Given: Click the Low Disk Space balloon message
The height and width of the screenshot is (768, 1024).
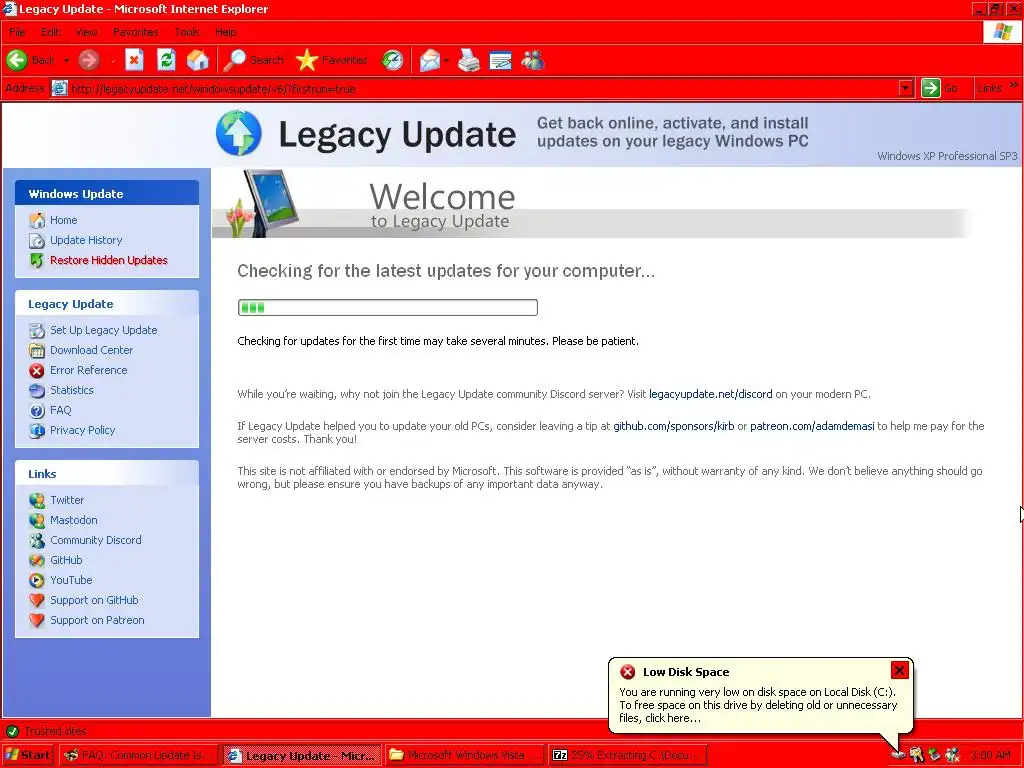Looking at the screenshot, I should 758,705.
